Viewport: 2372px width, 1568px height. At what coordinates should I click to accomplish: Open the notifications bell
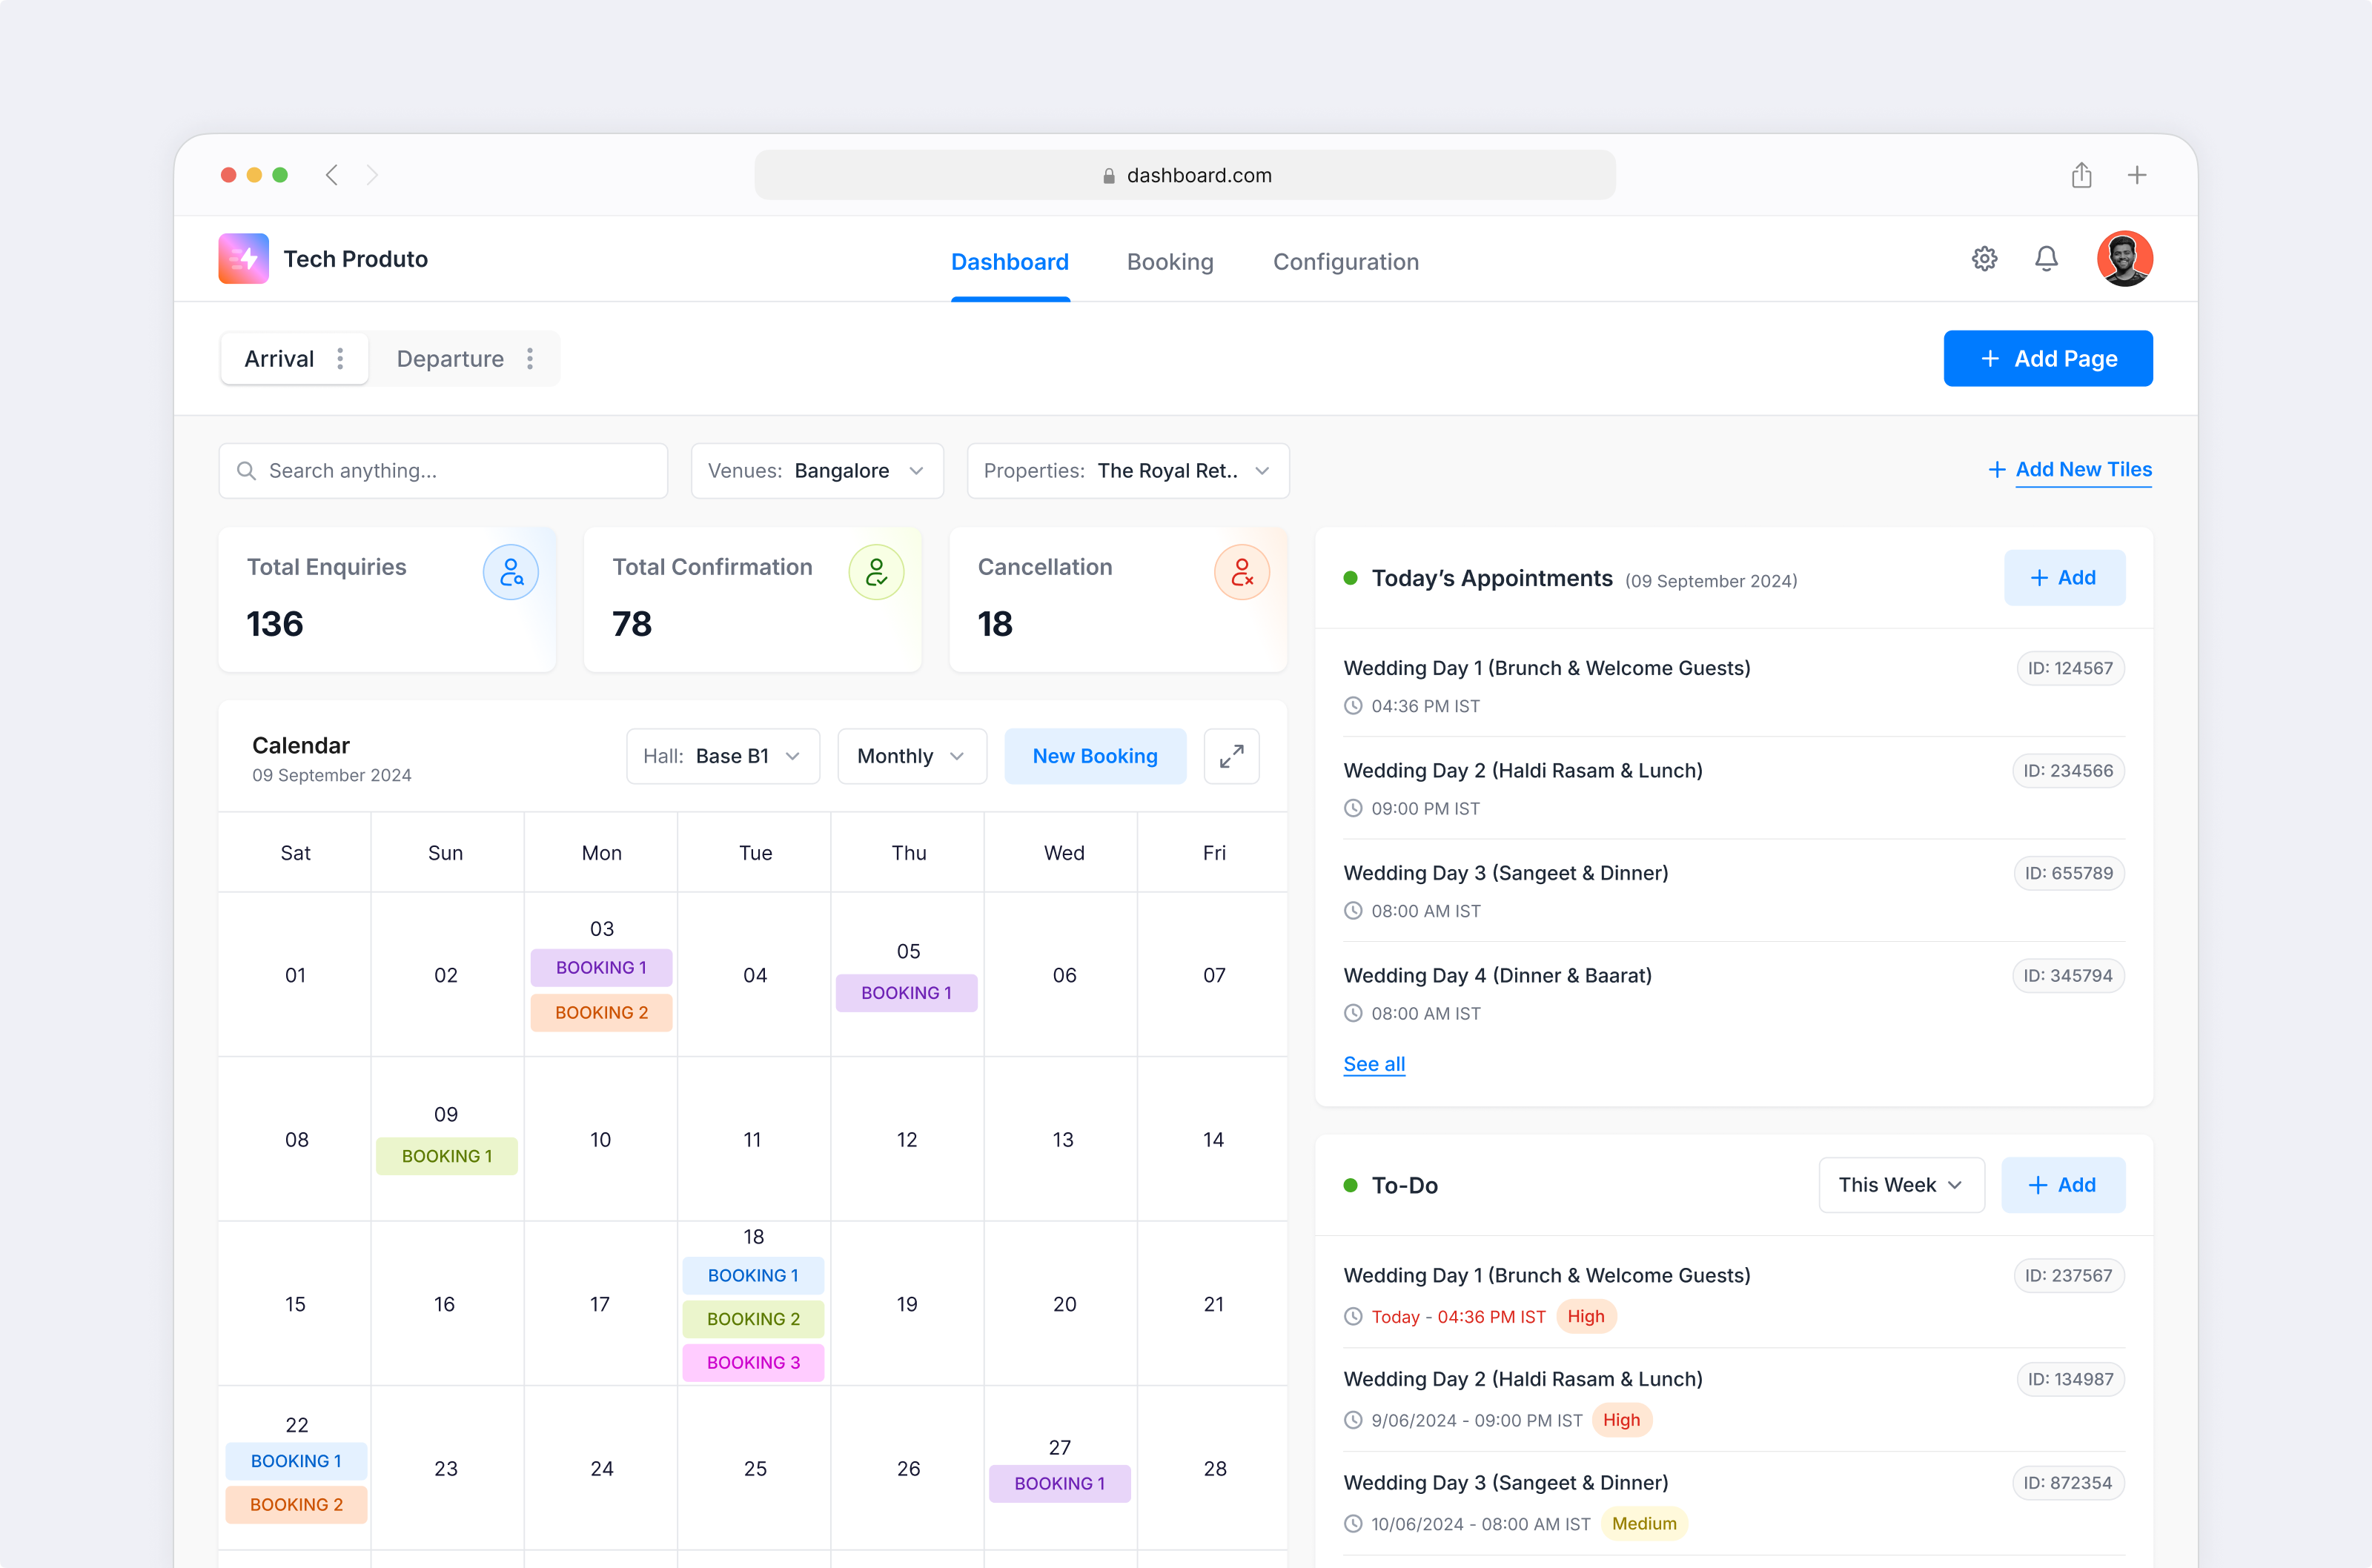tap(2046, 258)
